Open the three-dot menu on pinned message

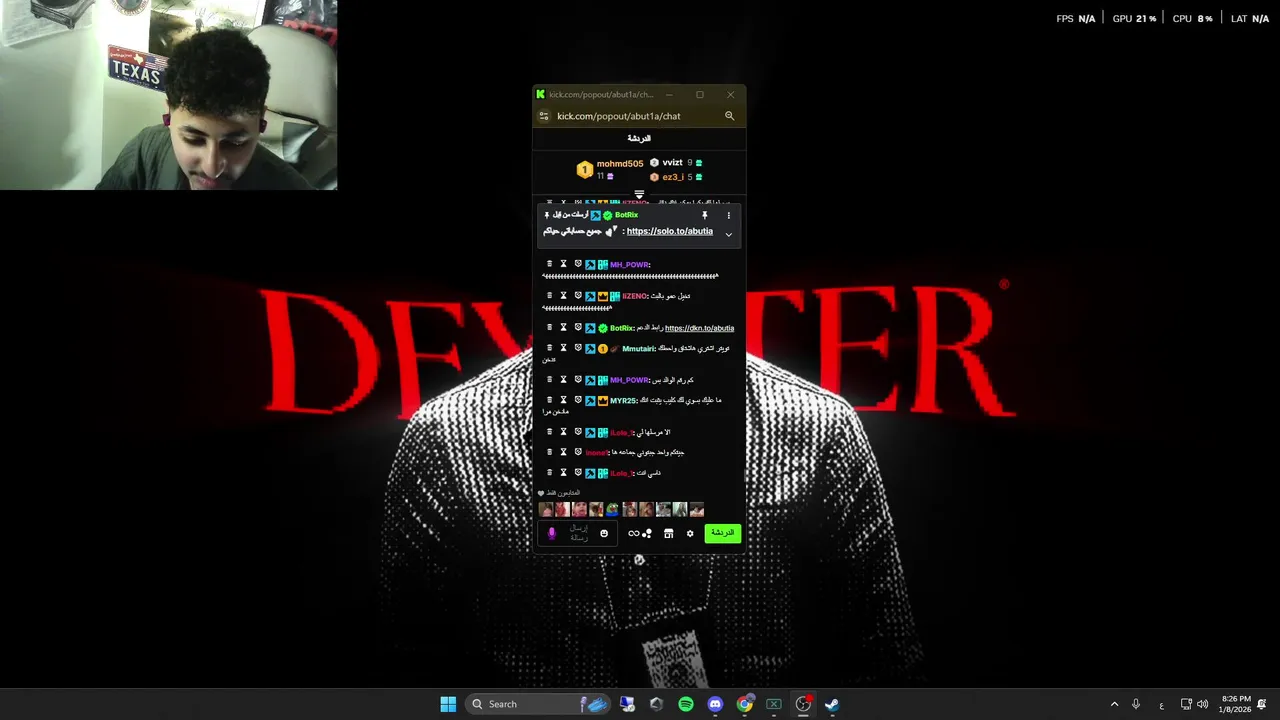(x=728, y=215)
